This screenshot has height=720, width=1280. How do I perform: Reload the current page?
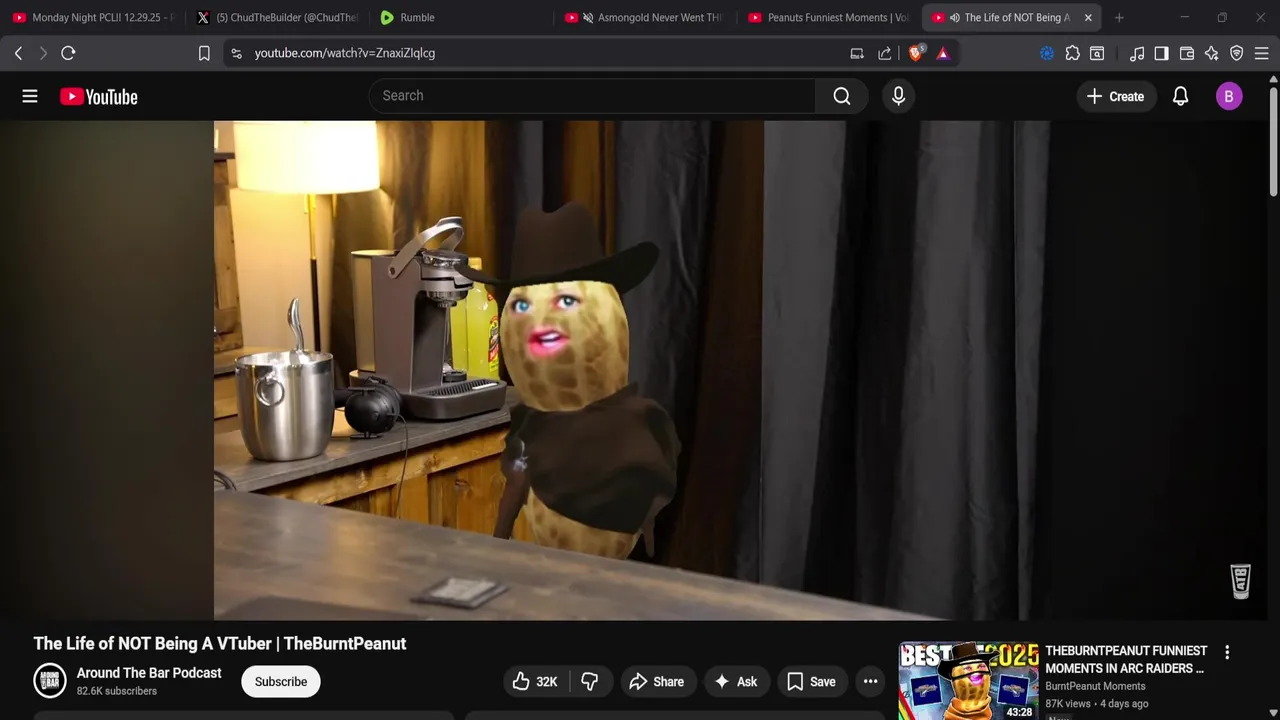(68, 53)
